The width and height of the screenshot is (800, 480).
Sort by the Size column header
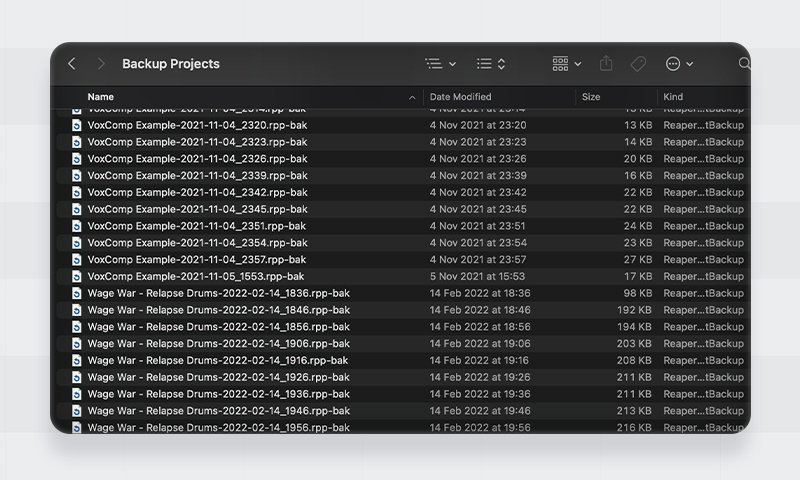point(591,97)
